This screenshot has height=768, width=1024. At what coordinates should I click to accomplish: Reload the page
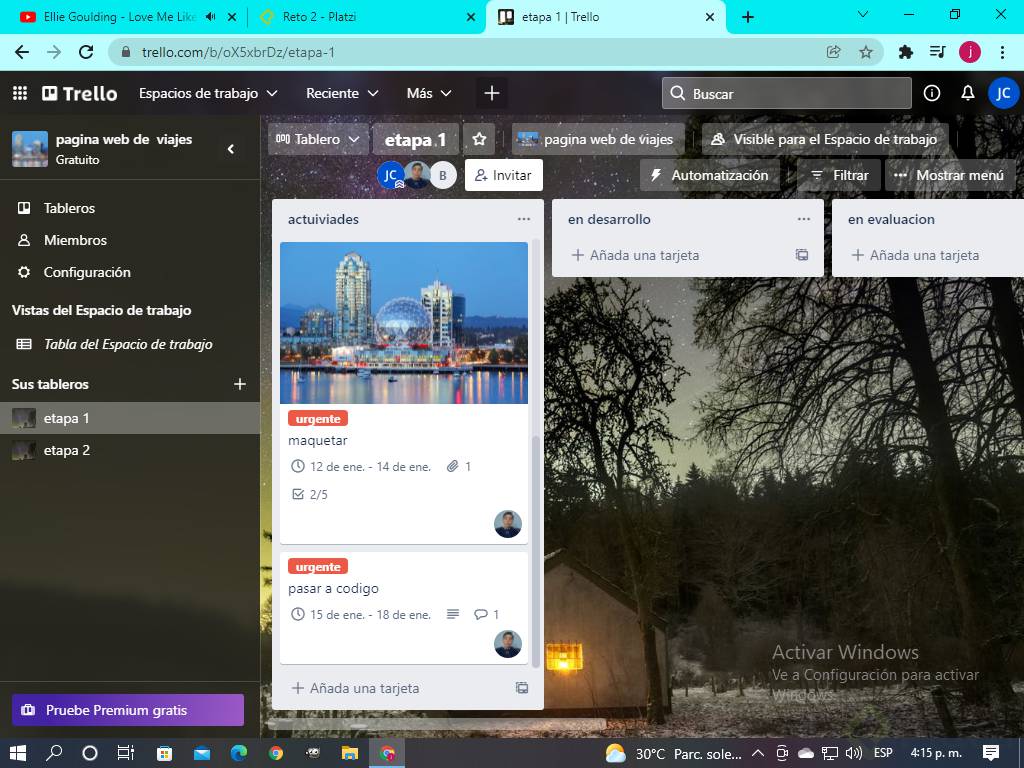pos(86,52)
